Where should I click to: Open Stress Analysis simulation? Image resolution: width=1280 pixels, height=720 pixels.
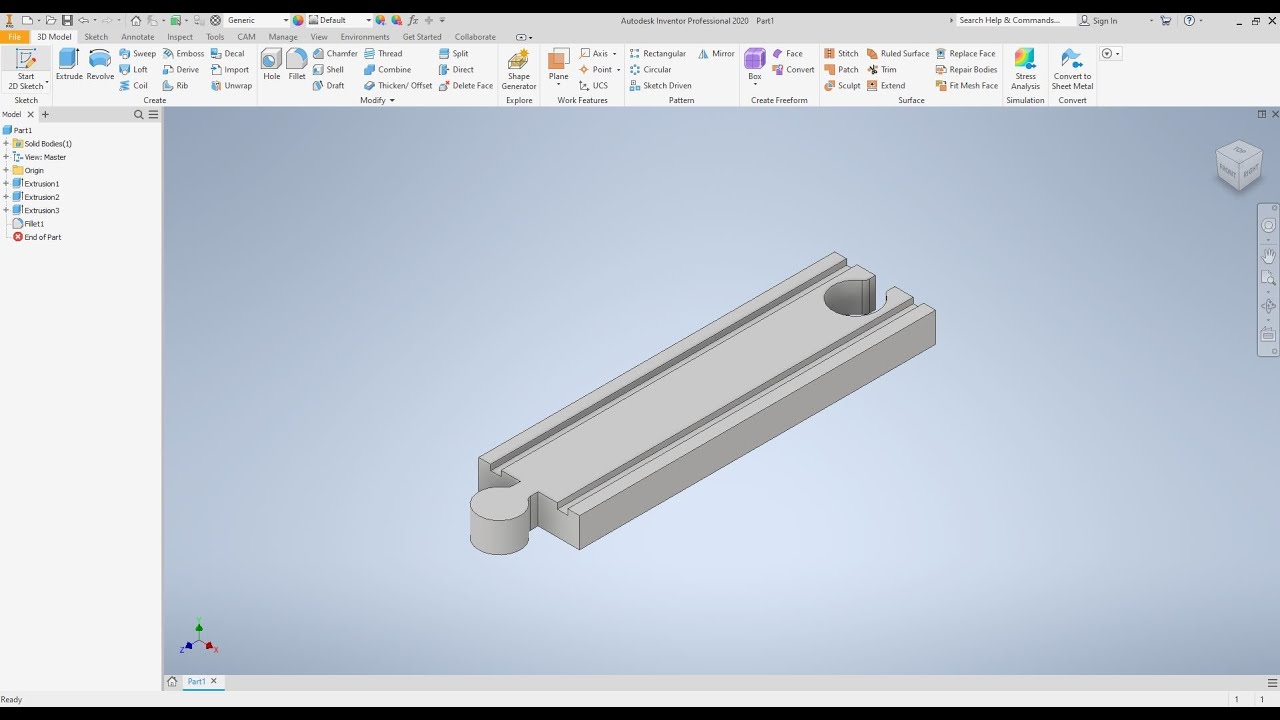tap(1025, 69)
